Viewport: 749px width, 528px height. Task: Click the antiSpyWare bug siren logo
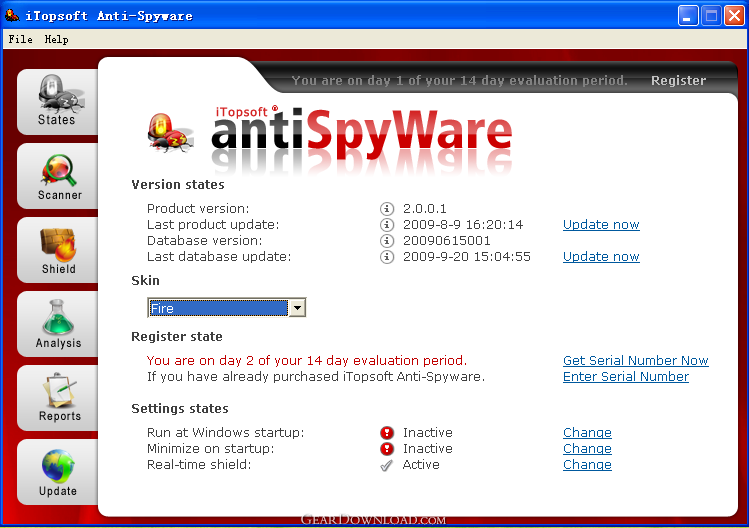(x=170, y=133)
